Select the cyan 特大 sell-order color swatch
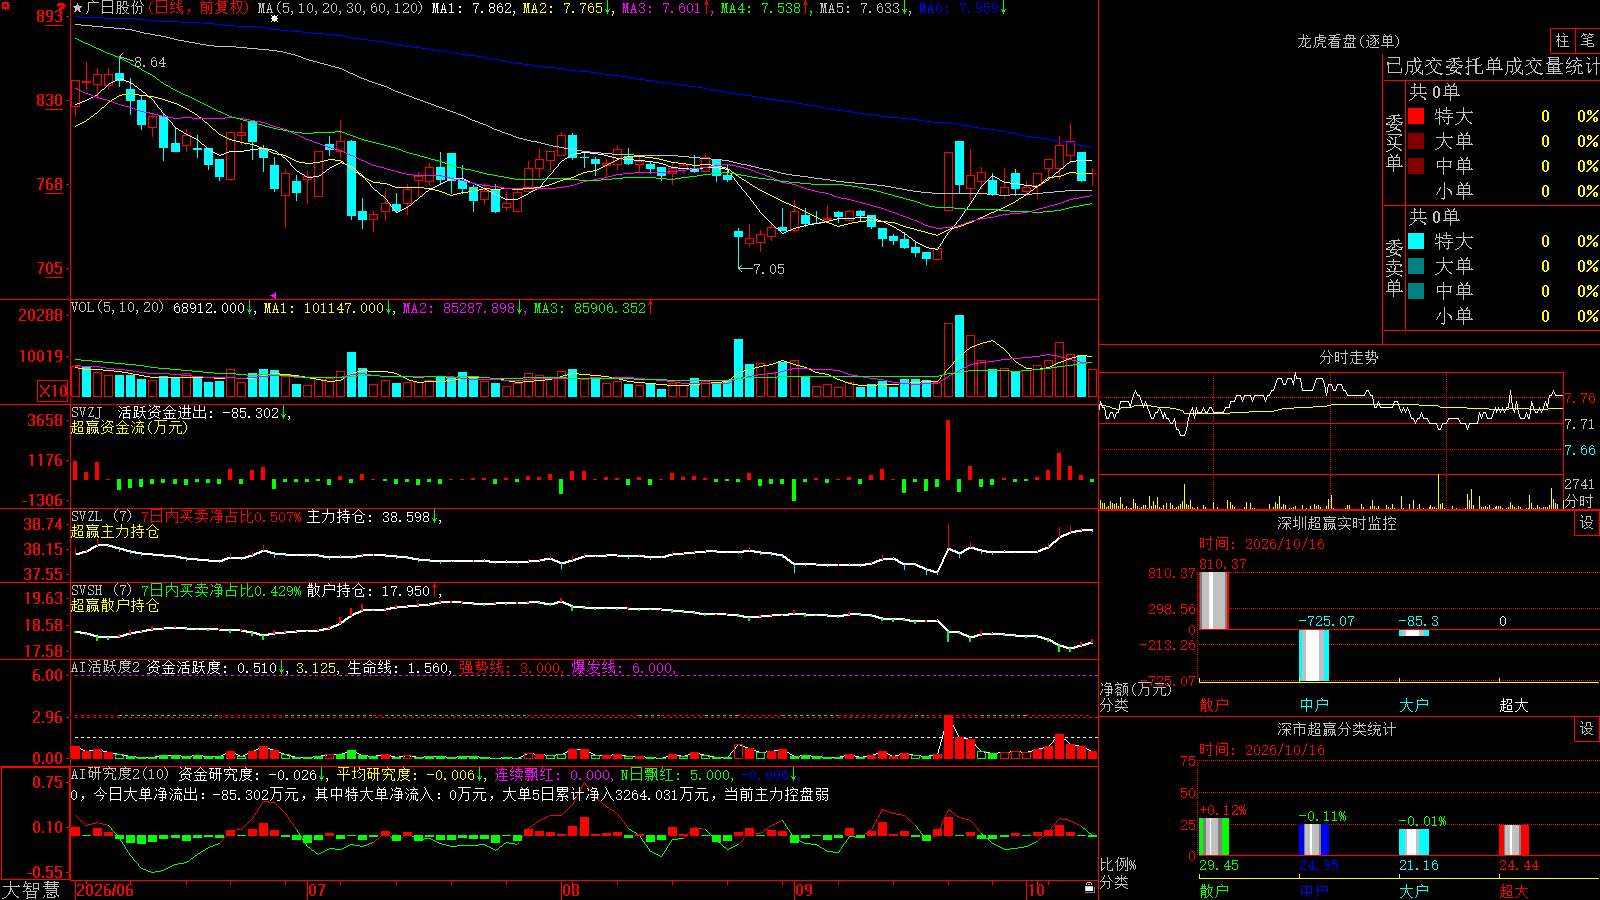 [1416, 241]
